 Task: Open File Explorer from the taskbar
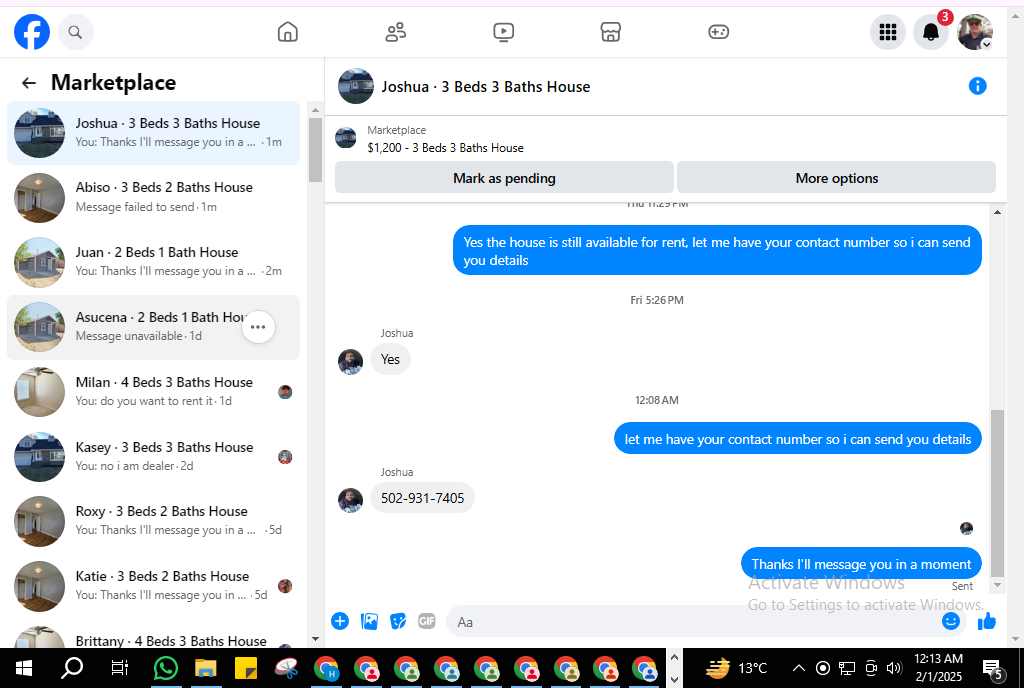206,668
